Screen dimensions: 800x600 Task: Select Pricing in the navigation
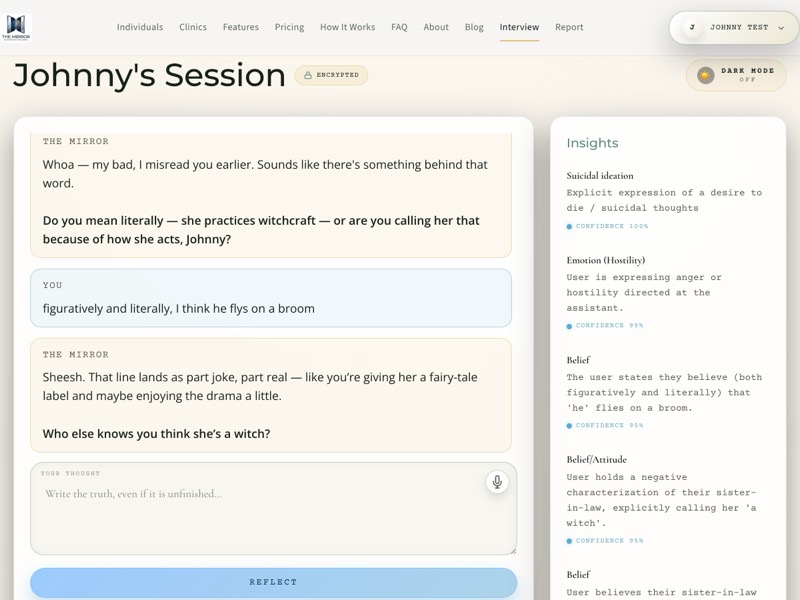[289, 27]
